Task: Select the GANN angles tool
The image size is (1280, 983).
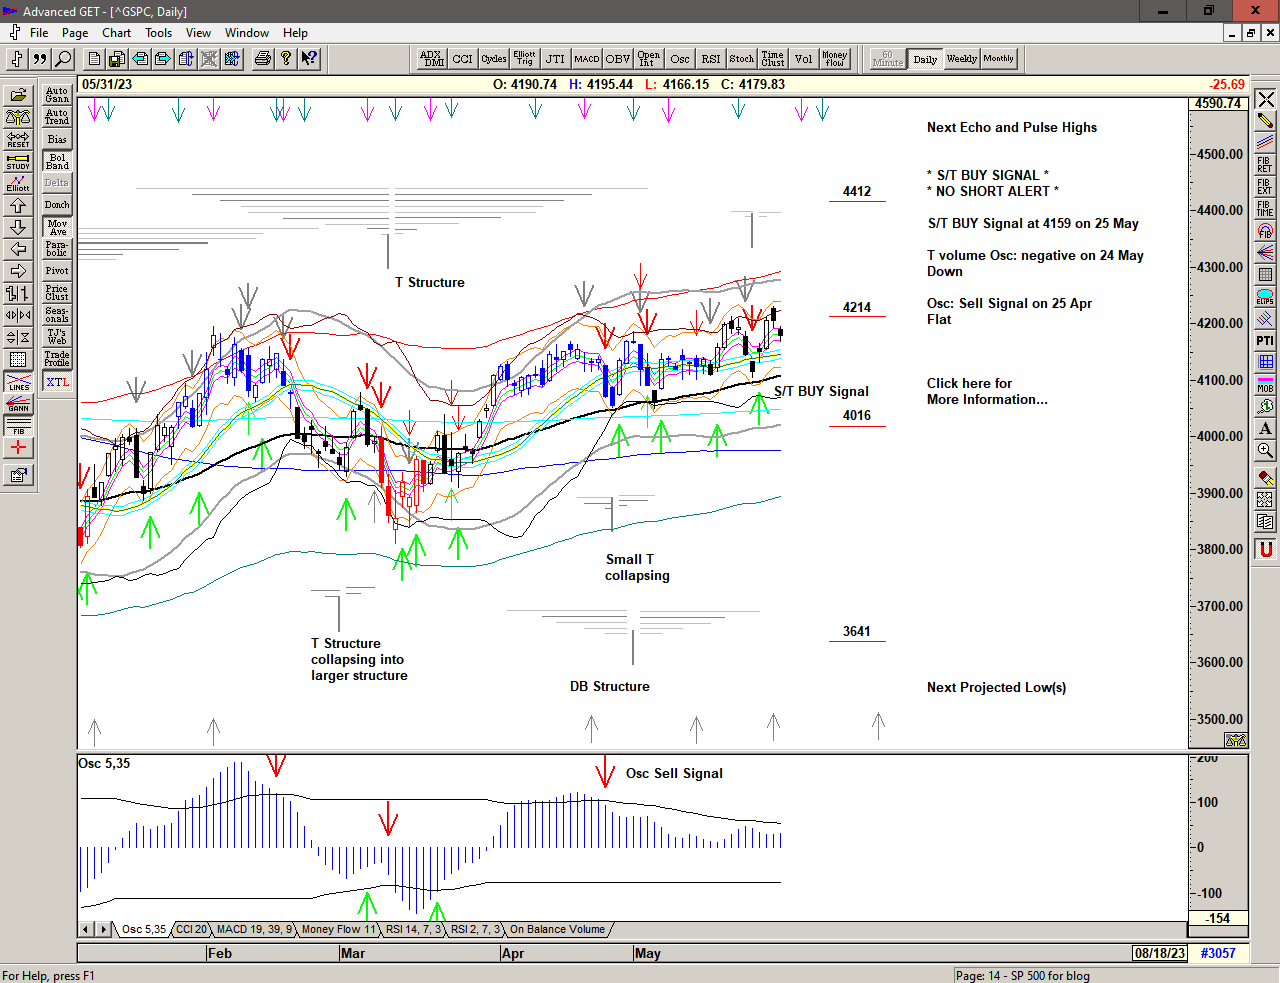Action: point(18,404)
